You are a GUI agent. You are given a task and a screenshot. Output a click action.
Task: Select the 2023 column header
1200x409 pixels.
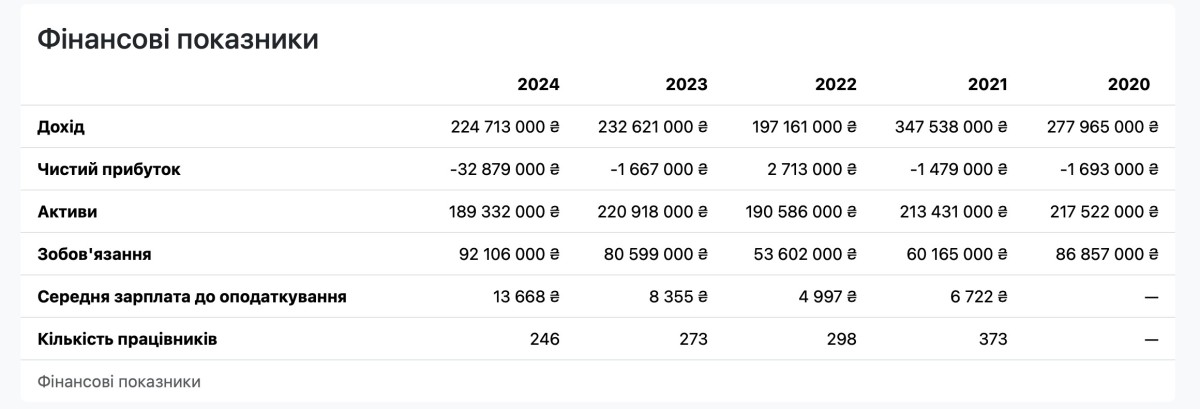tap(686, 84)
